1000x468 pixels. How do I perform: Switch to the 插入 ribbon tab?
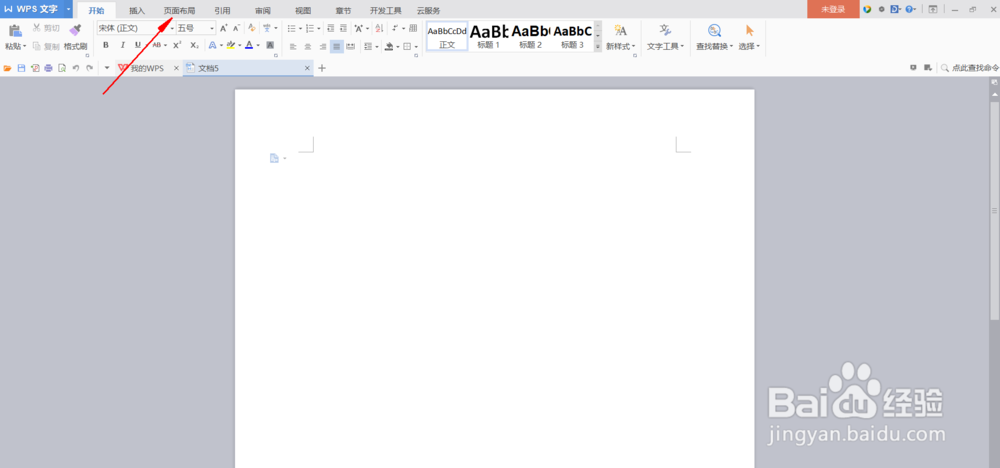click(x=137, y=11)
